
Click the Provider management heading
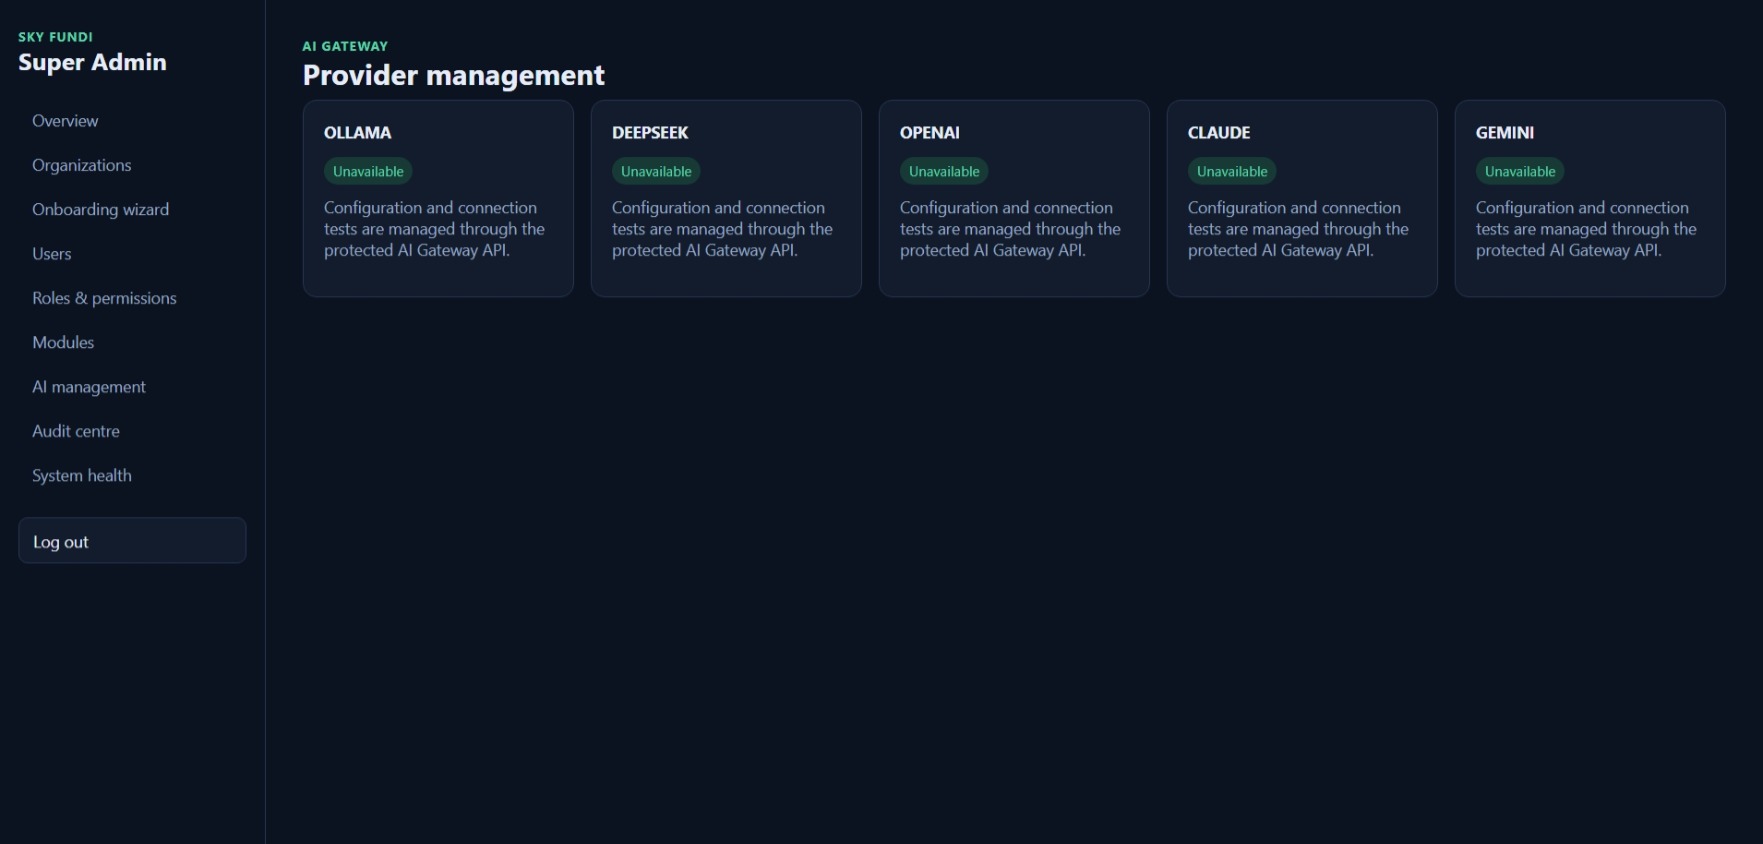[454, 75]
